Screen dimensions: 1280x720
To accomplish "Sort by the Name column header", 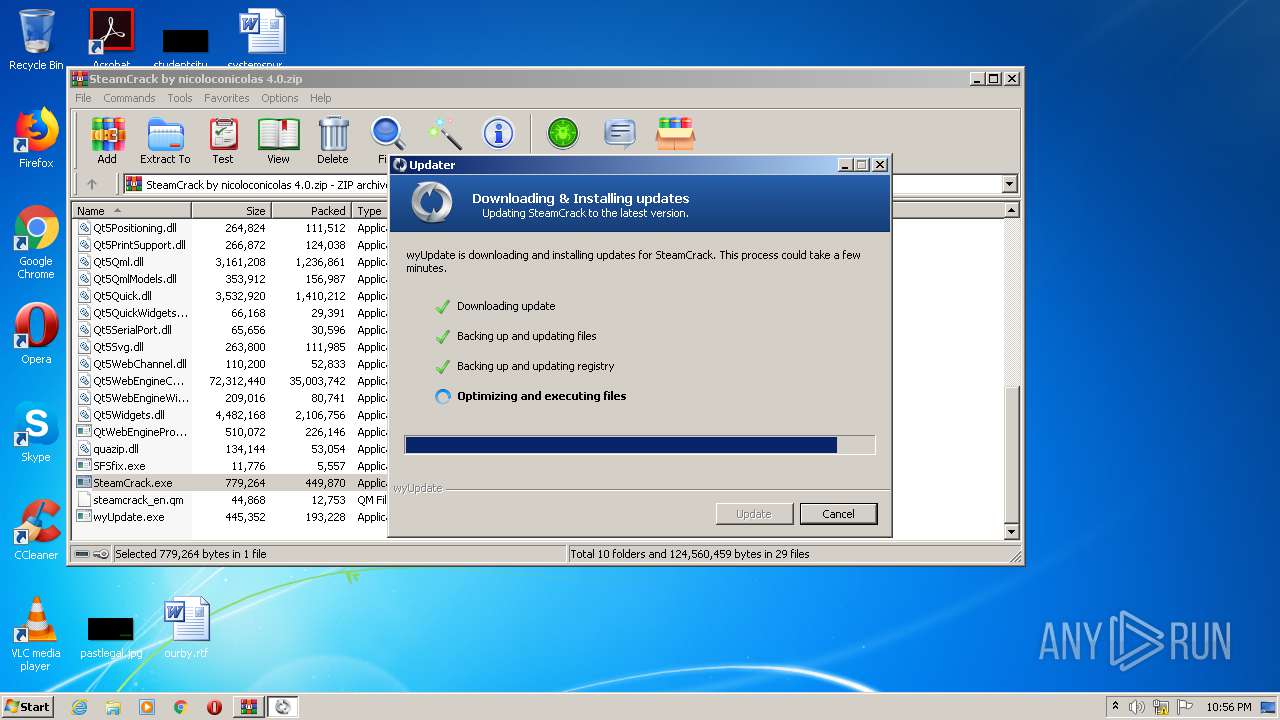I will coord(131,211).
